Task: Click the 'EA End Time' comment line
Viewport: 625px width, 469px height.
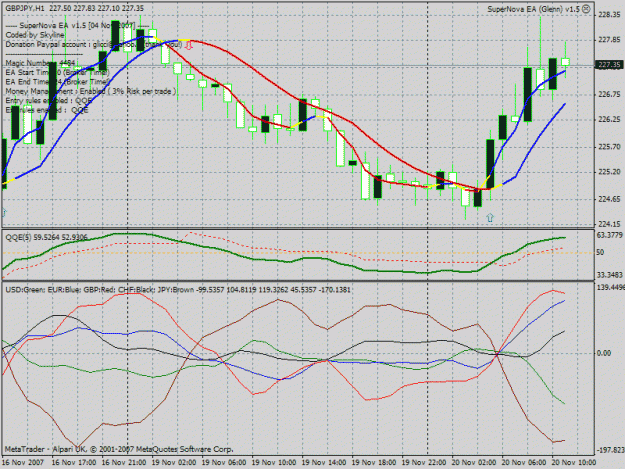Action: (x=57, y=82)
